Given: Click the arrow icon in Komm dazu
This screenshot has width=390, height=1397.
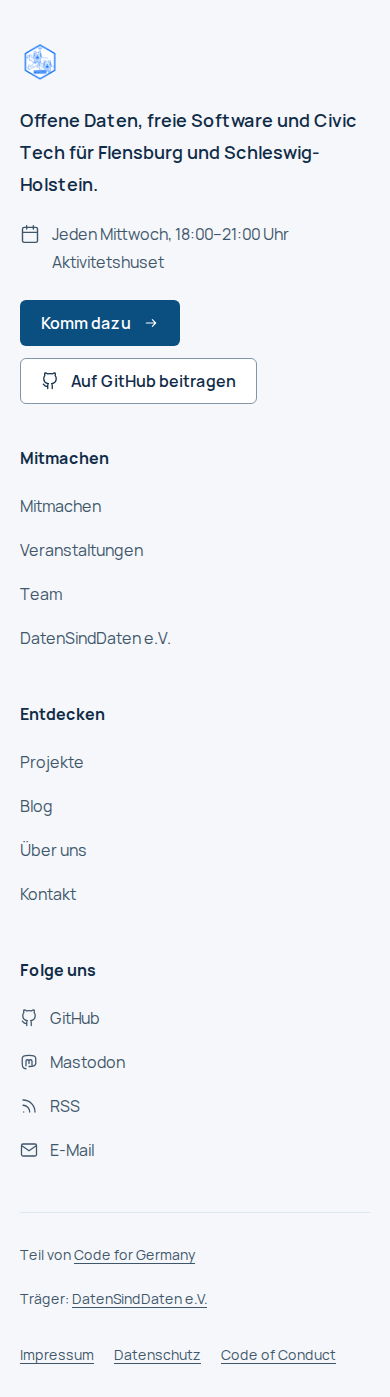Looking at the screenshot, I should point(151,323).
